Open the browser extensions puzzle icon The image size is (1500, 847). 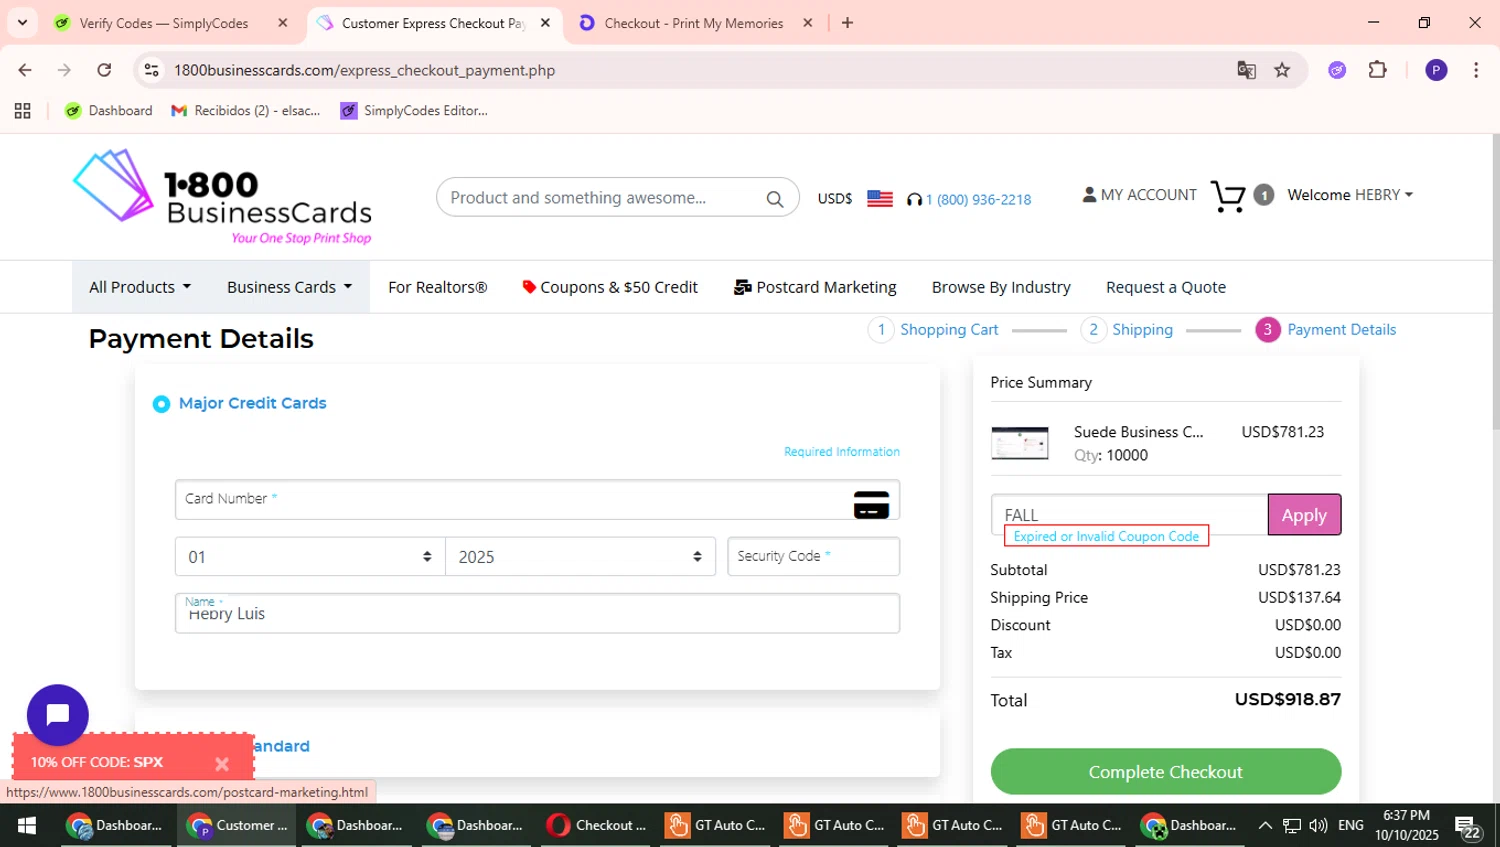point(1378,70)
